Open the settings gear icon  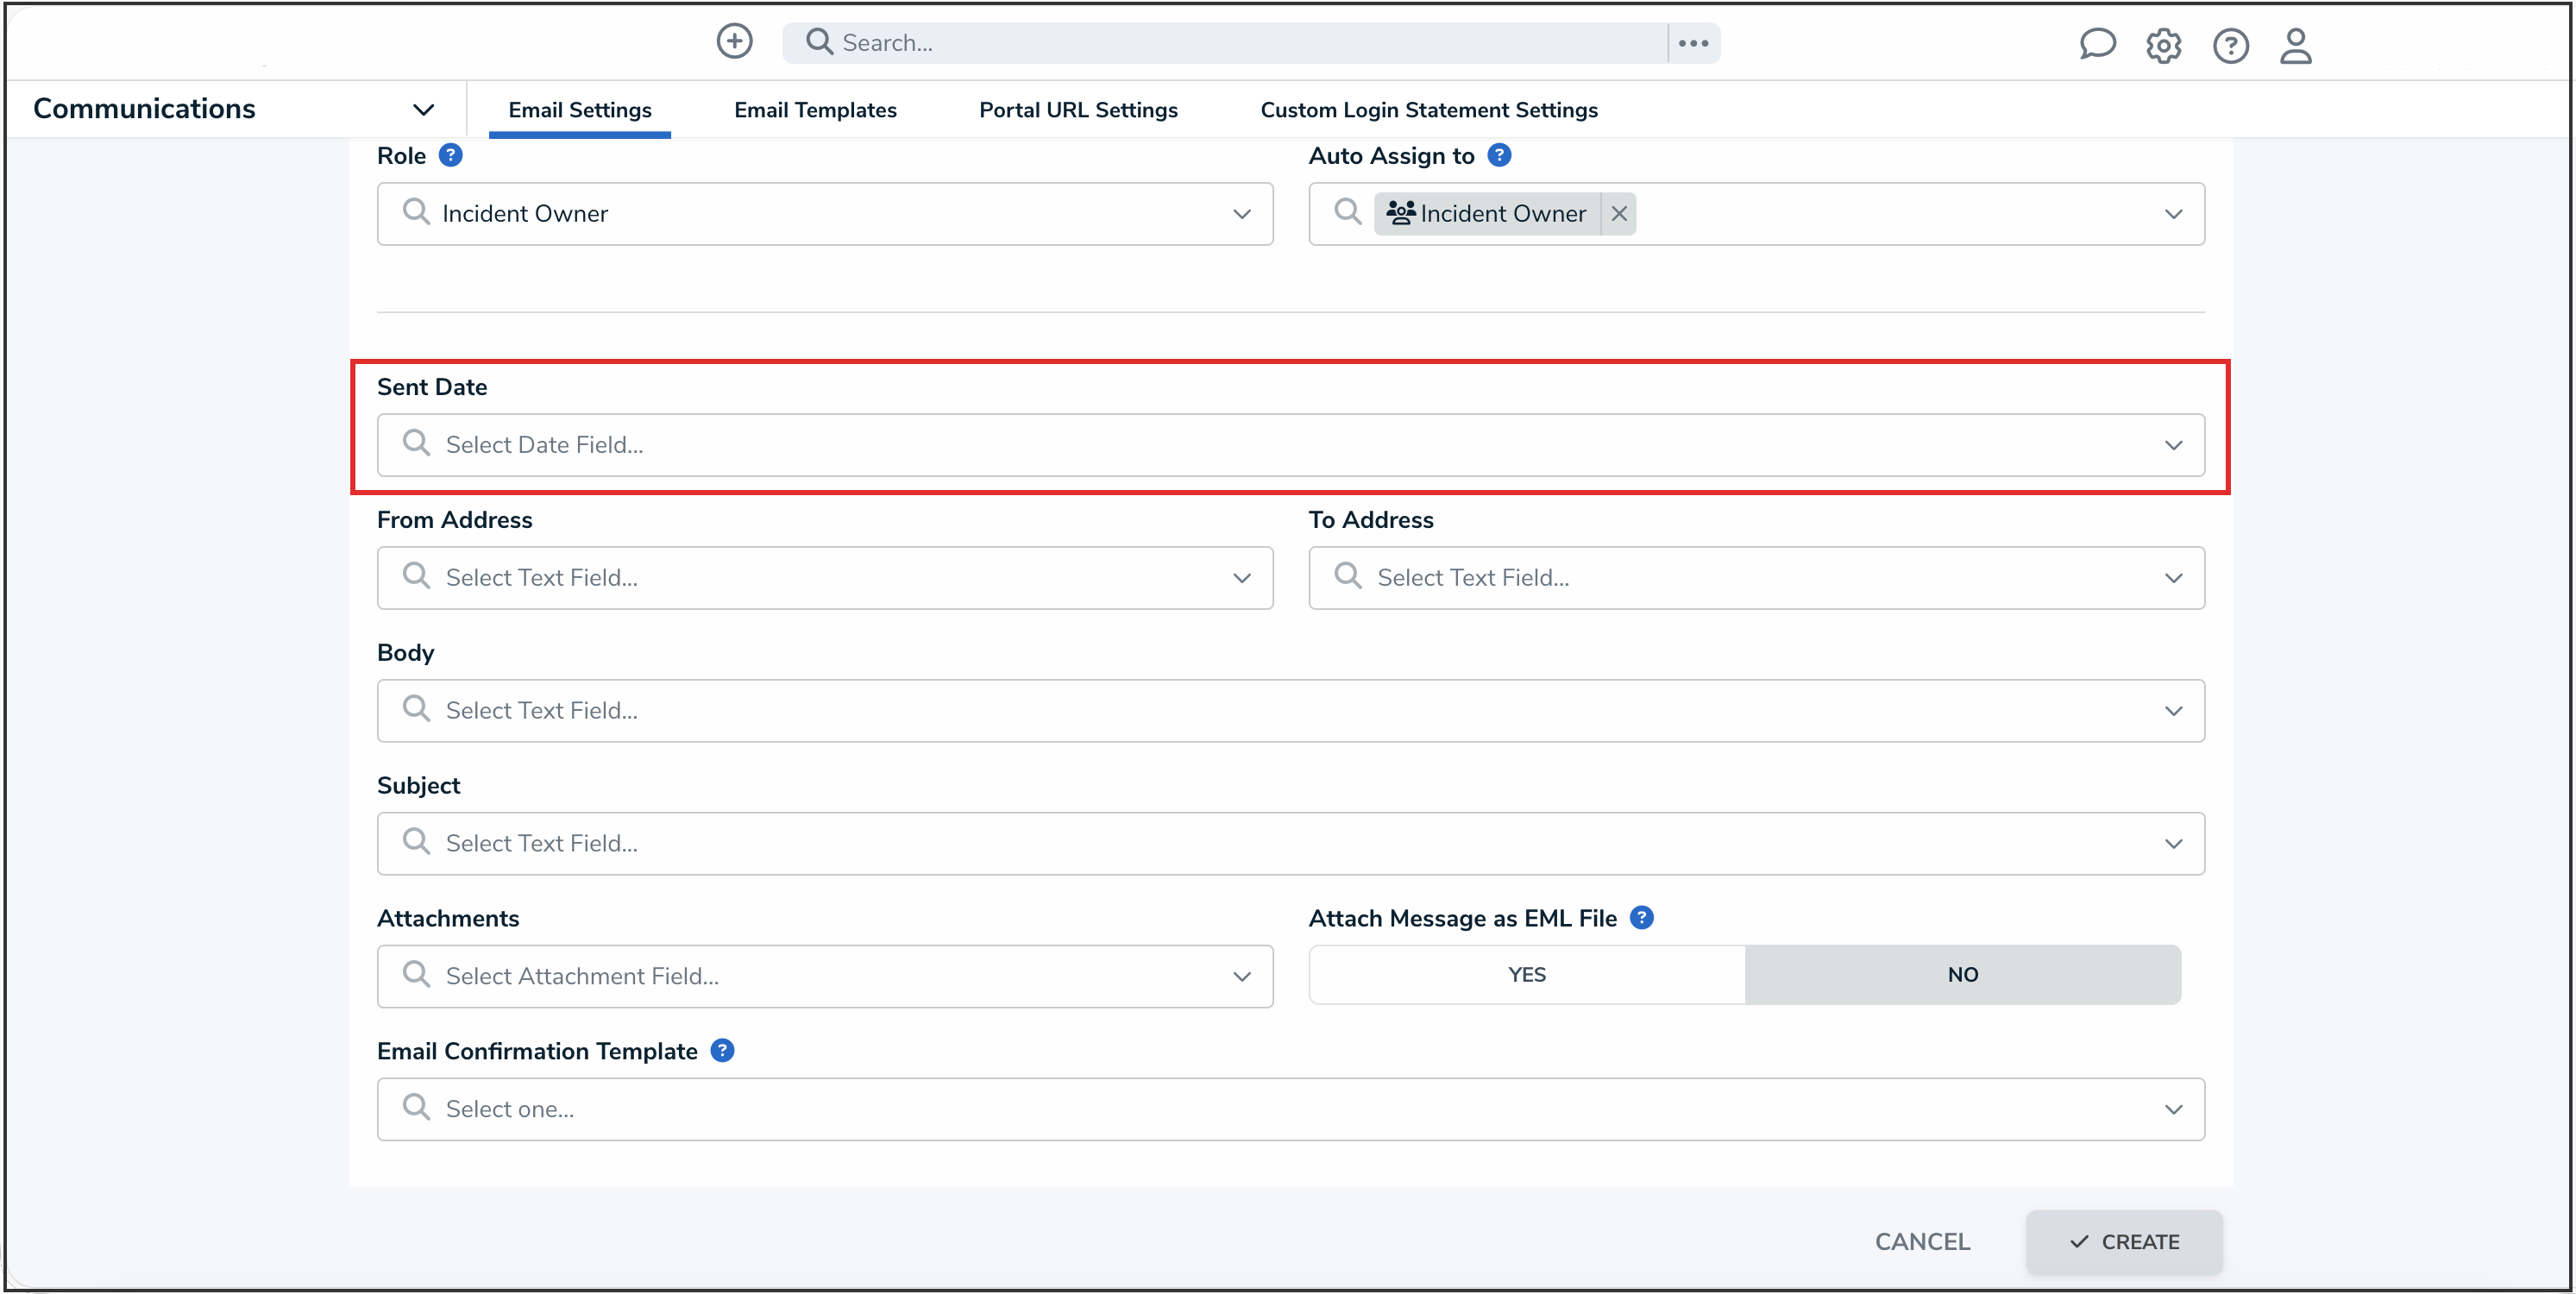tap(2164, 45)
